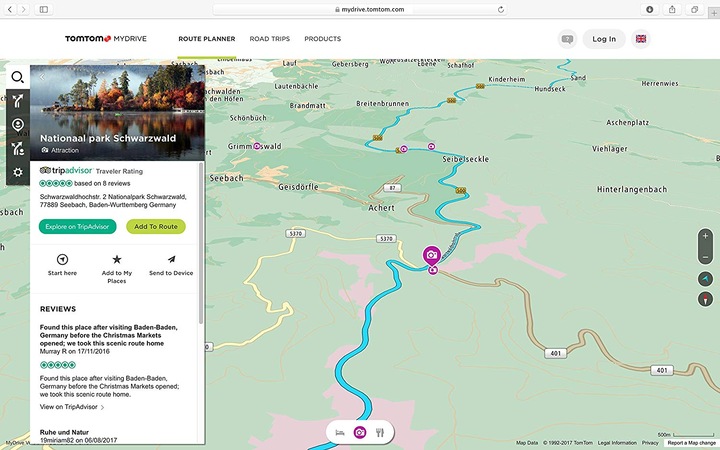Open the Safari share menu
The height and width of the screenshot is (450, 720).
672,9
